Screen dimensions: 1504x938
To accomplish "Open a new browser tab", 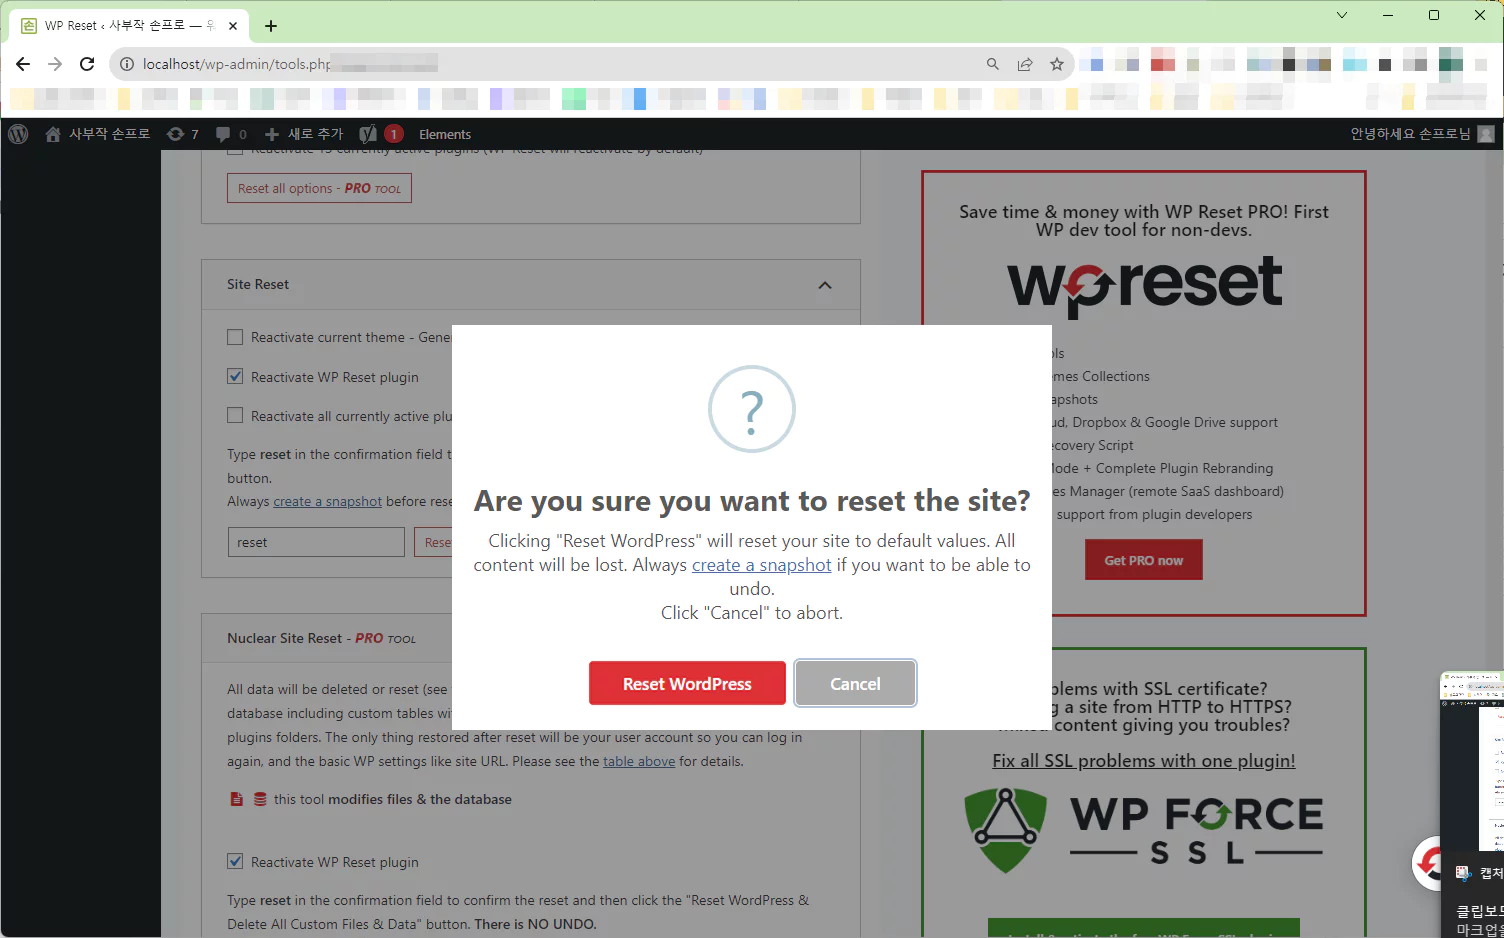I will (x=271, y=26).
